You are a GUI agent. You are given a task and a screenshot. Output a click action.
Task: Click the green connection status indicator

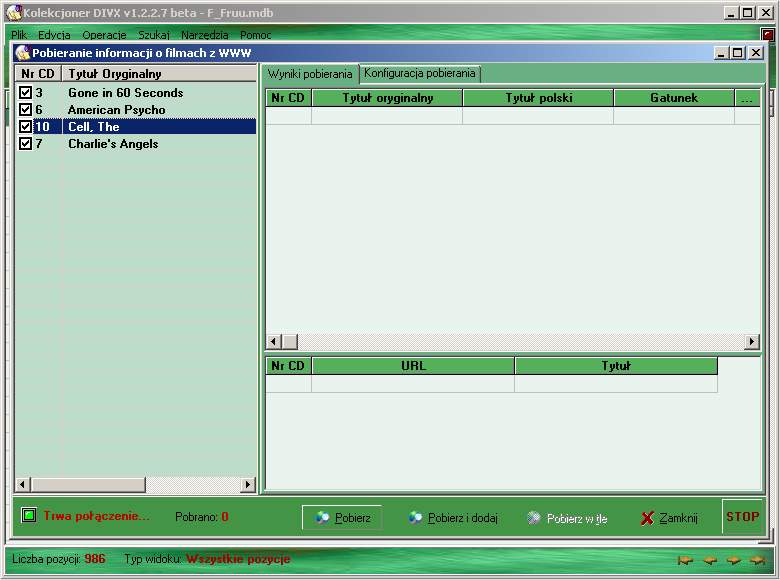click(29, 516)
